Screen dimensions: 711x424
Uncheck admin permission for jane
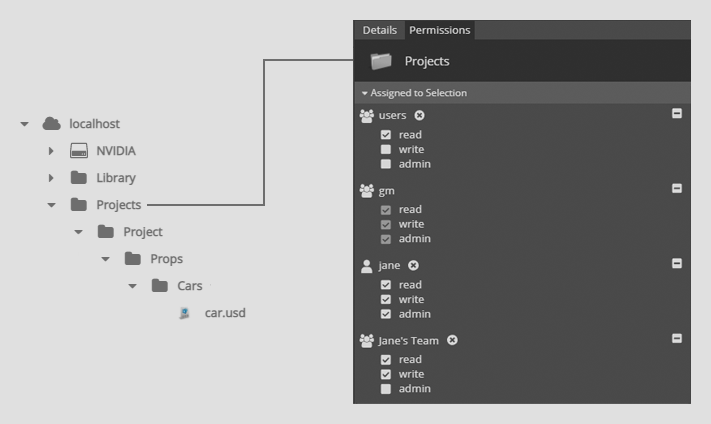pos(386,314)
